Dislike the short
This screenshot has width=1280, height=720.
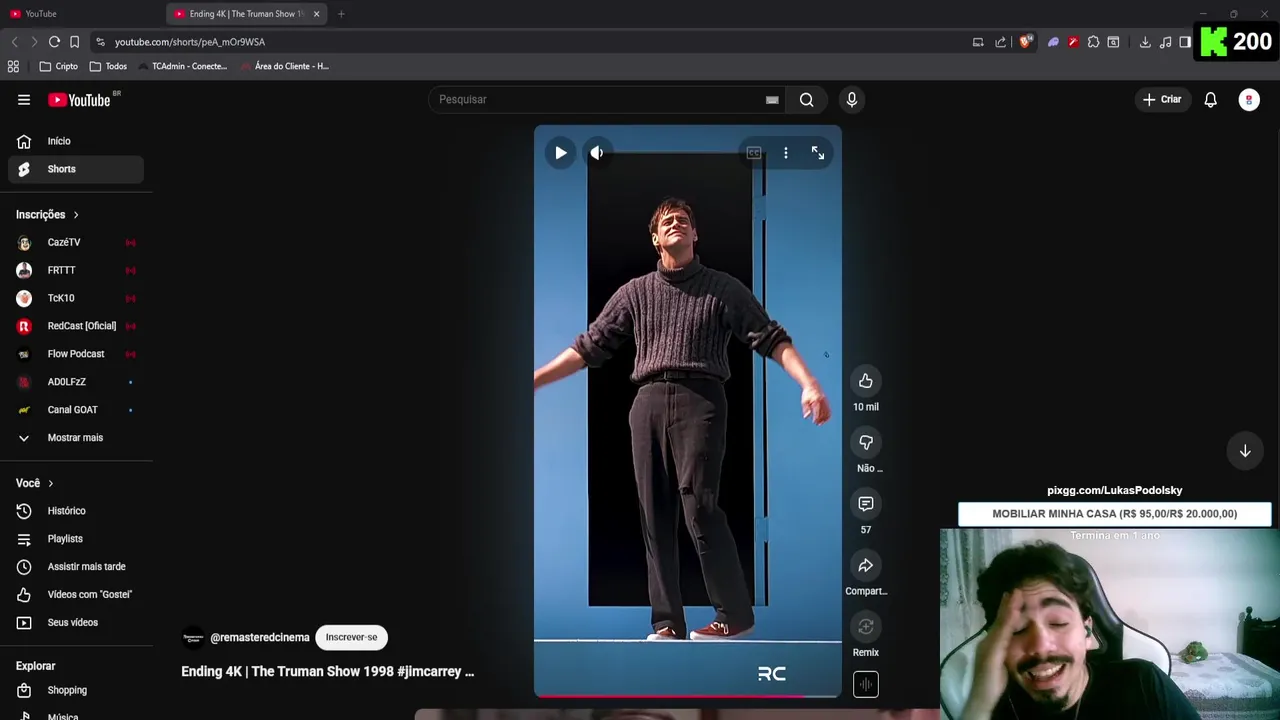point(866,442)
